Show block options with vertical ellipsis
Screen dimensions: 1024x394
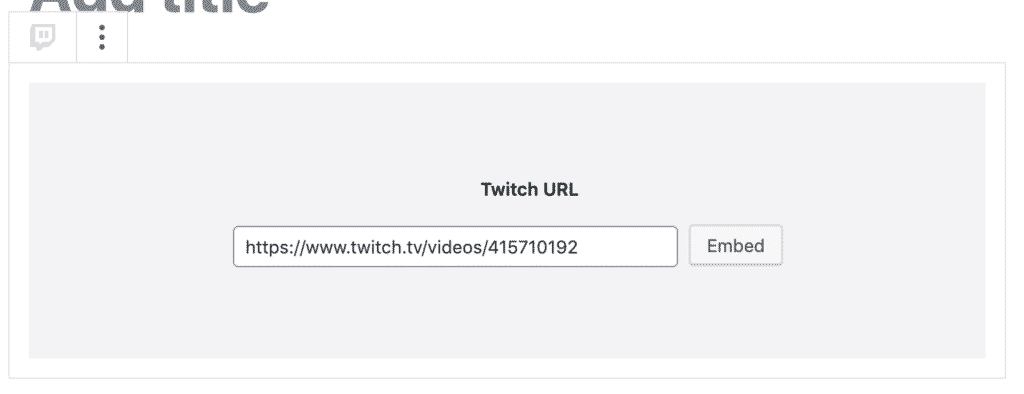coord(102,37)
